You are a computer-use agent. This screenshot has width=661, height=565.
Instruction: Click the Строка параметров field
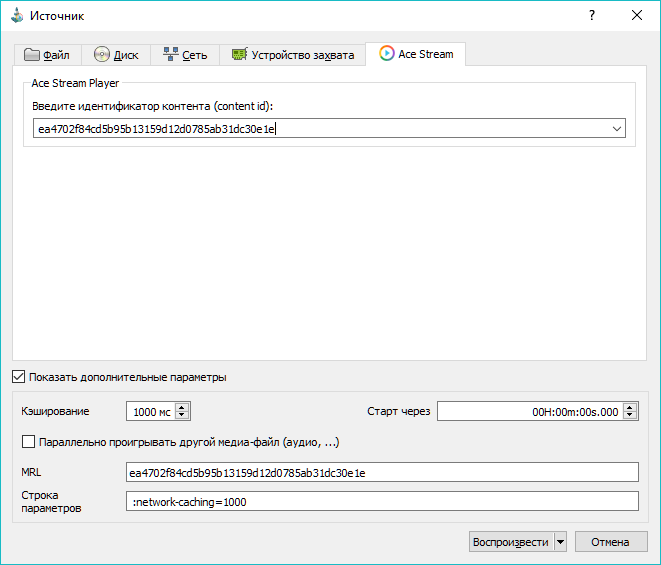click(382, 501)
